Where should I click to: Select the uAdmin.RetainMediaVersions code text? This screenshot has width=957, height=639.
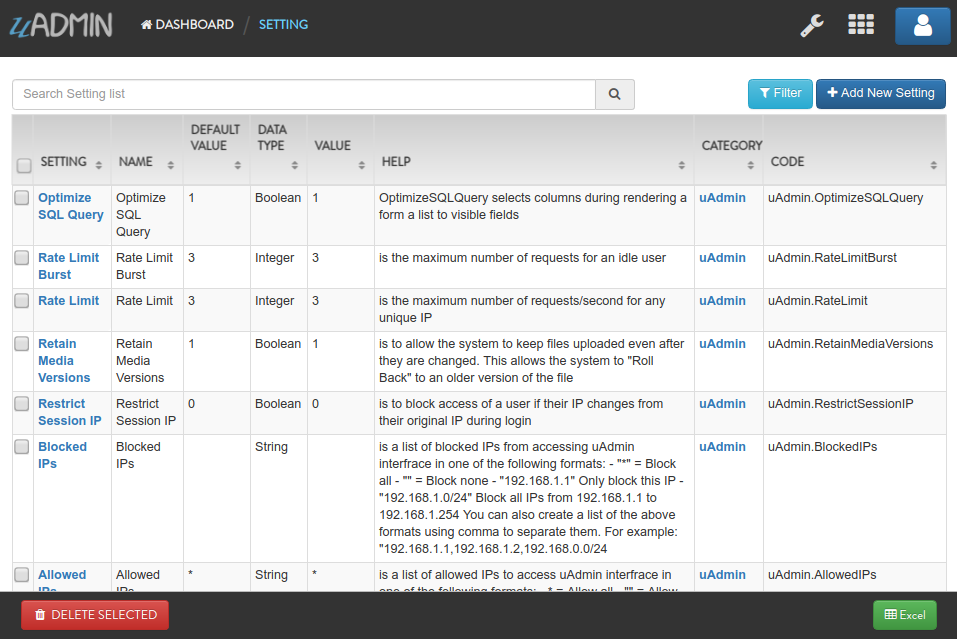pos(850,344)
